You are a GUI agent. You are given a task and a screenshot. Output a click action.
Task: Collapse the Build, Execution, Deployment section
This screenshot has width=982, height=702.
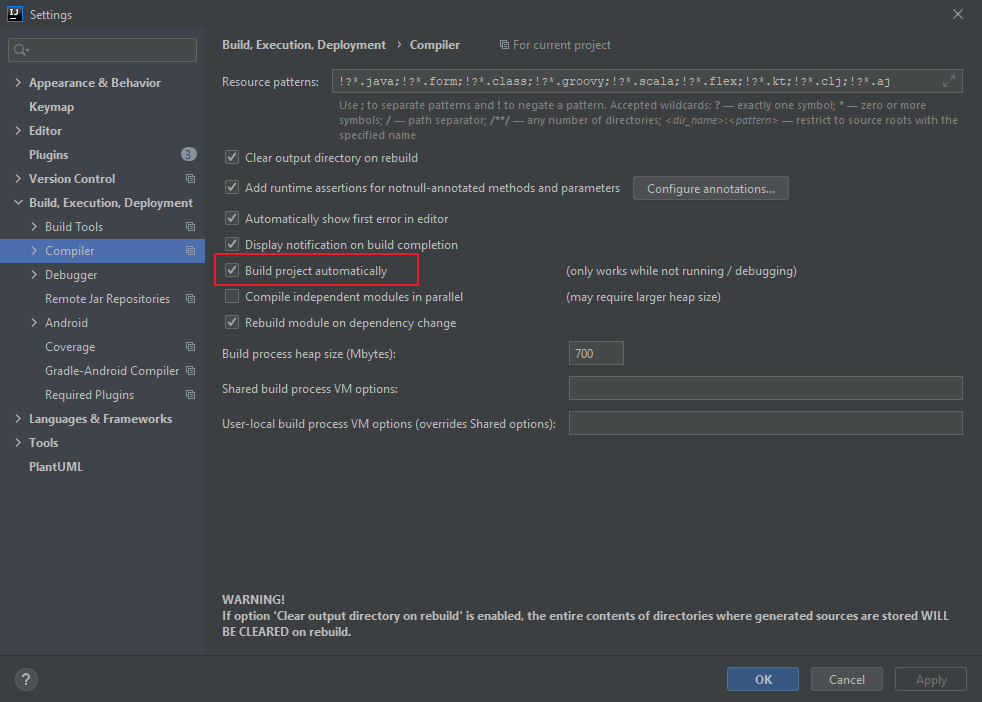17,202
